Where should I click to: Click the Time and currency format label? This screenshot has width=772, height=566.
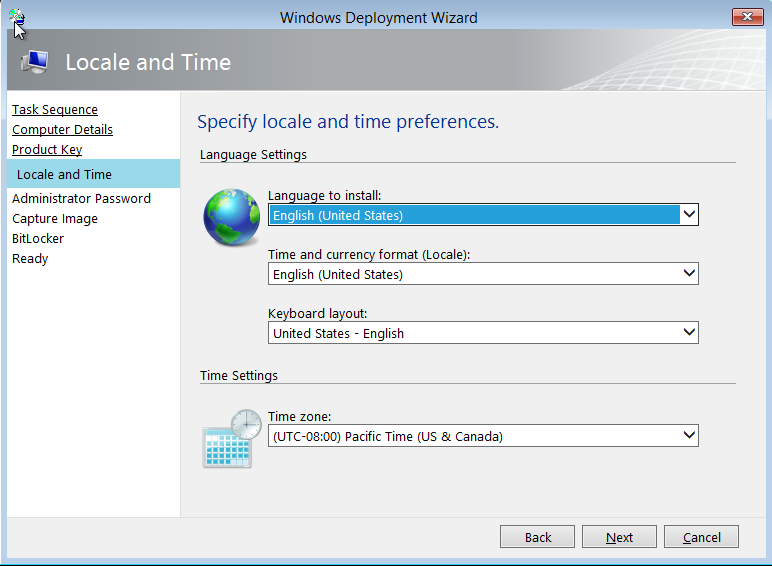point(369,254)
